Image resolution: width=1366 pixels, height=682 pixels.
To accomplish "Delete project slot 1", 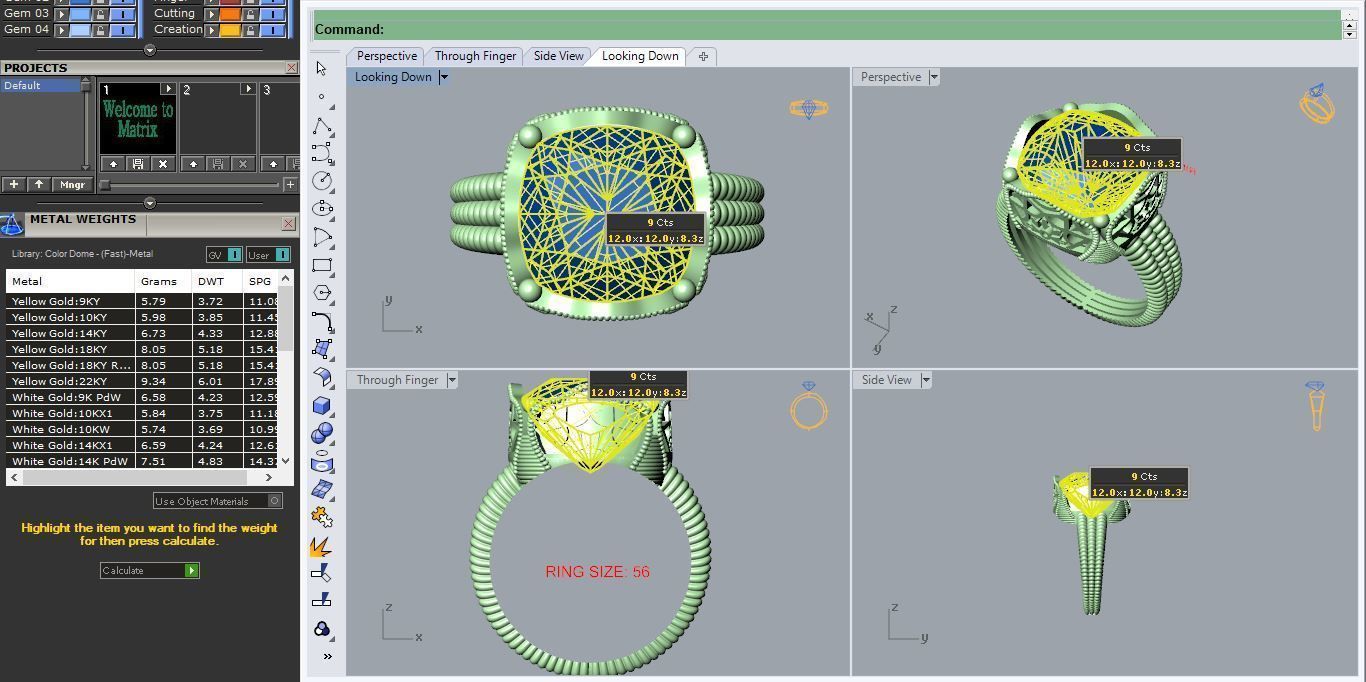I will pyautogui.click(x=163, y=164).
